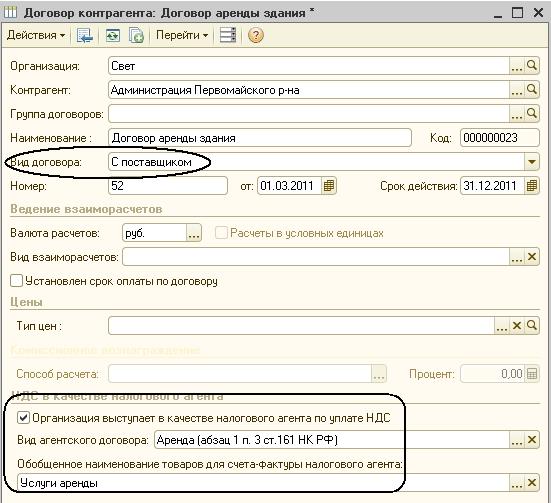Click the find-in-list toolbar icon
Image resolution: width=551 pixels, height=503 pixels.
click(x=85, y=36)
